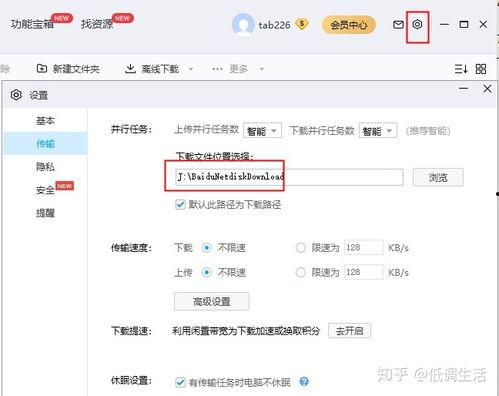
Task: Uncheck 默认此路径为下载路径 checkbox
Action: [x=180, y=204]
